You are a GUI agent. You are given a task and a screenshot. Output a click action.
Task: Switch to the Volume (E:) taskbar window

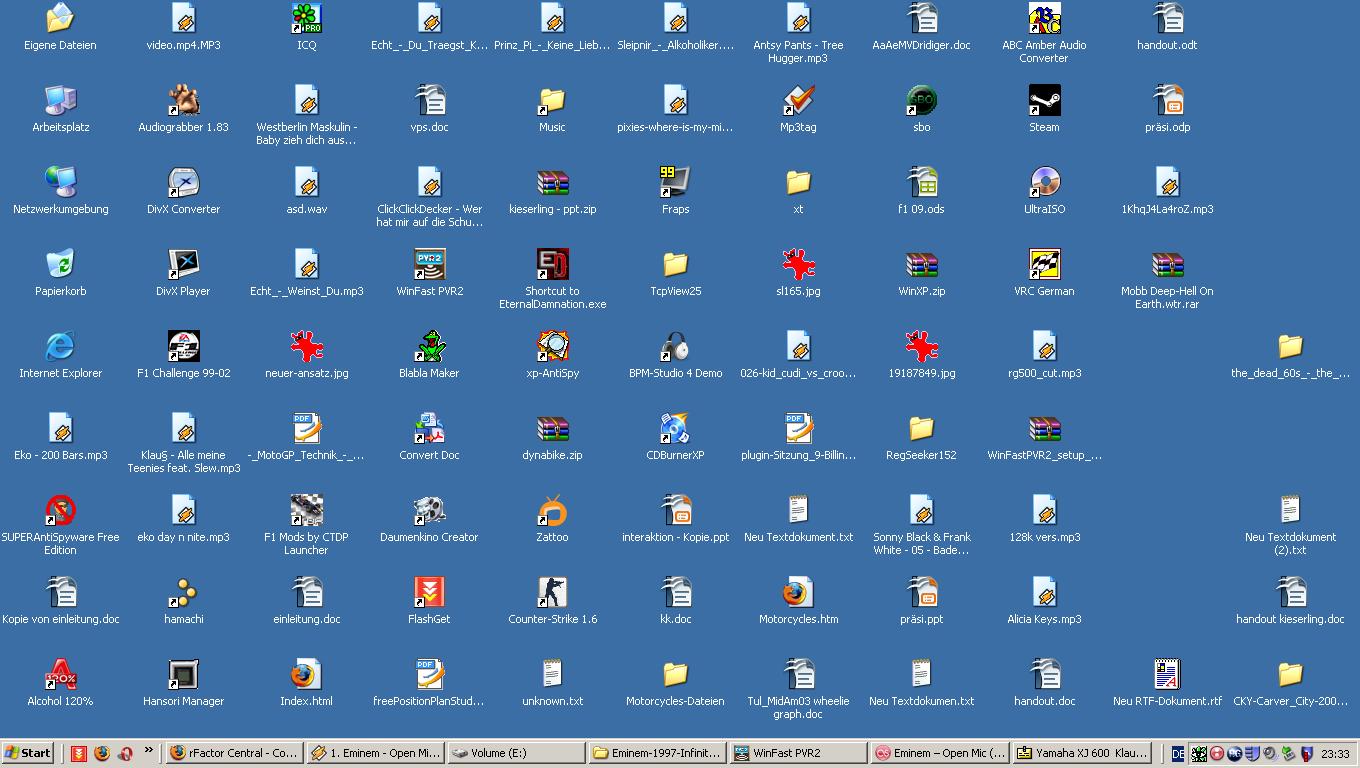pos(515,753)
